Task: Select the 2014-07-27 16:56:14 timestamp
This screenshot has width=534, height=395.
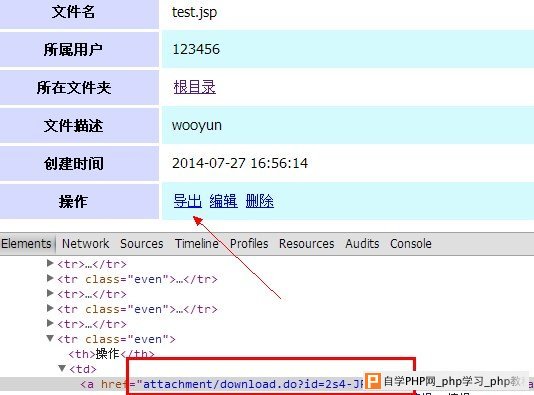Action: (x=240, y=163)
